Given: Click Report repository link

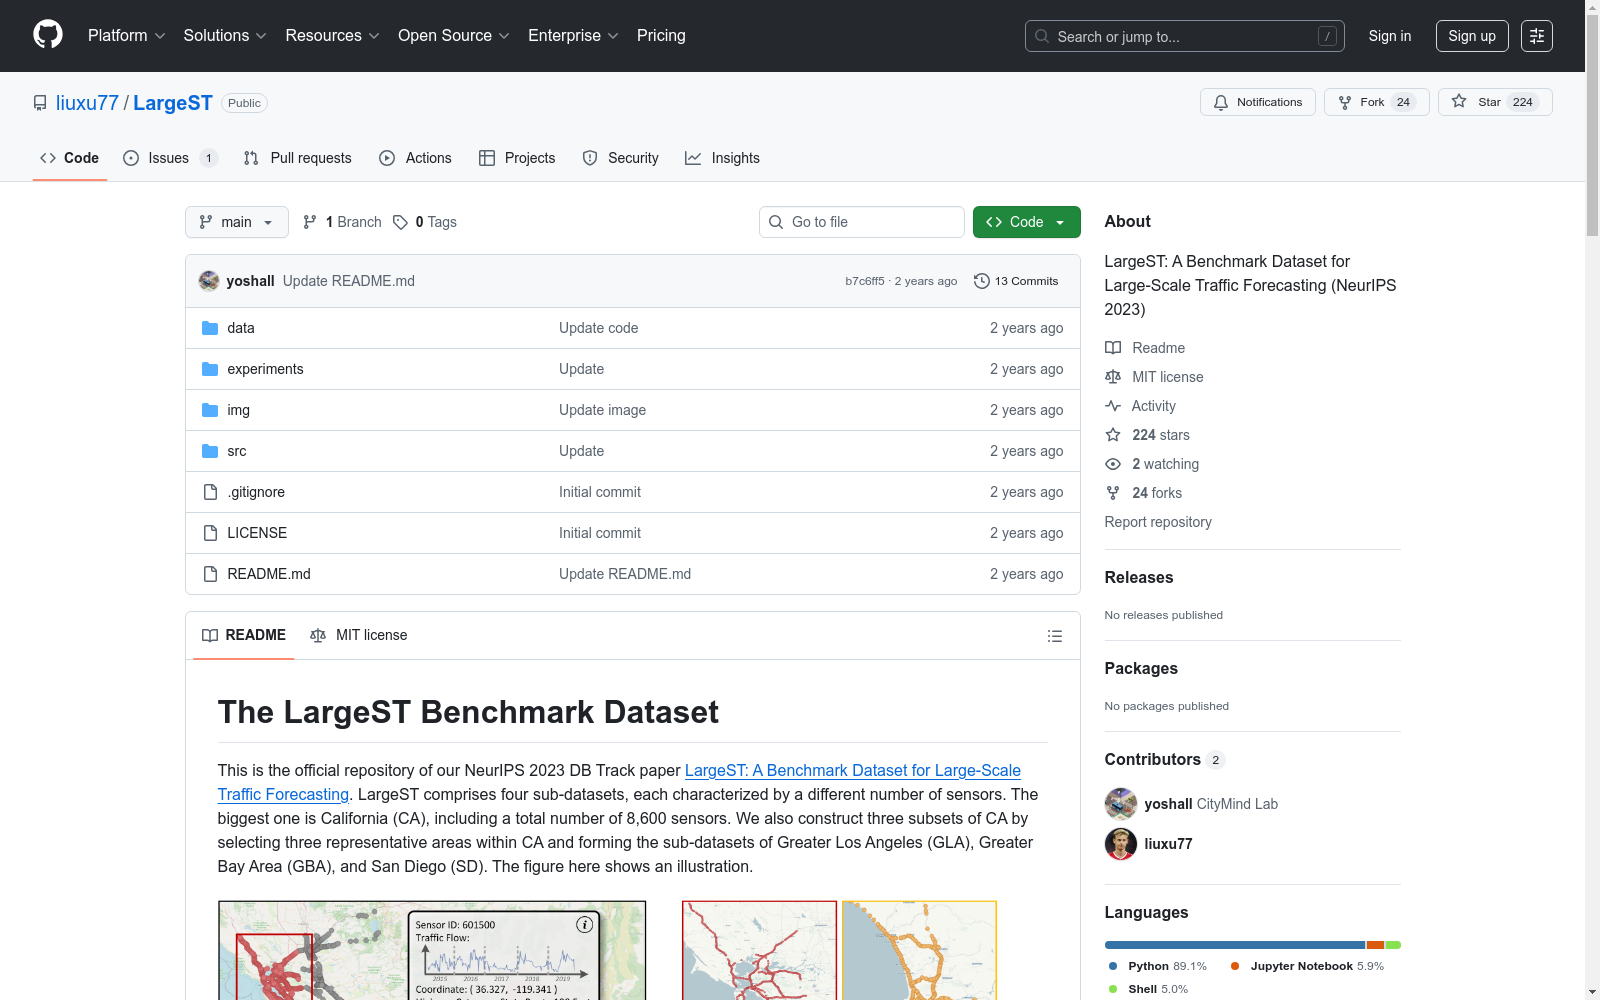Looking at the screenshot, I should [1158, 522].
